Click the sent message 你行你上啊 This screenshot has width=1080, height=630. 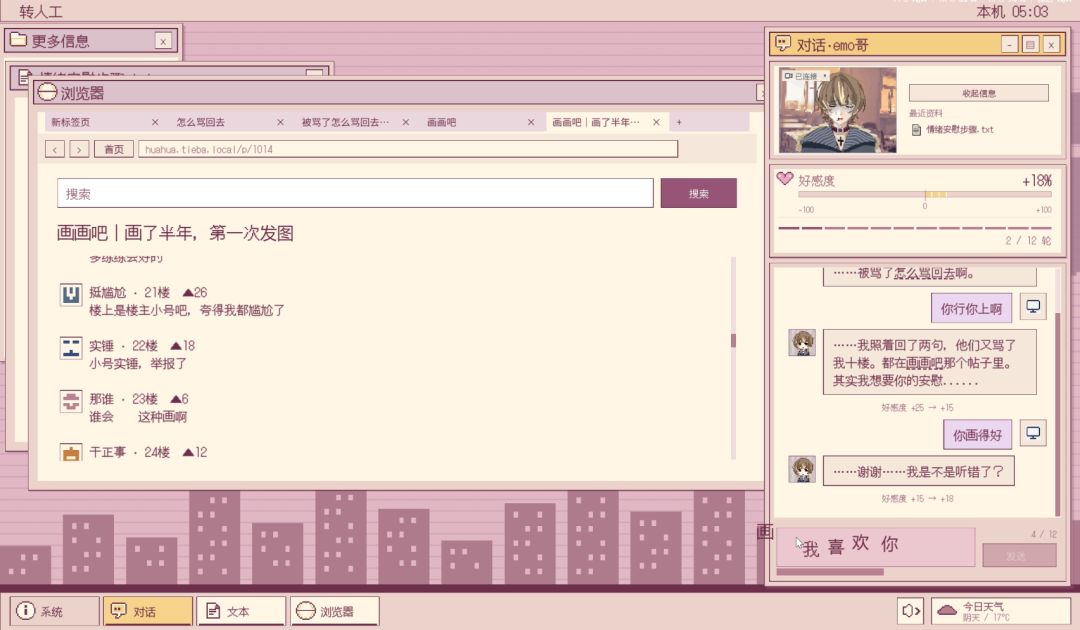971,308
